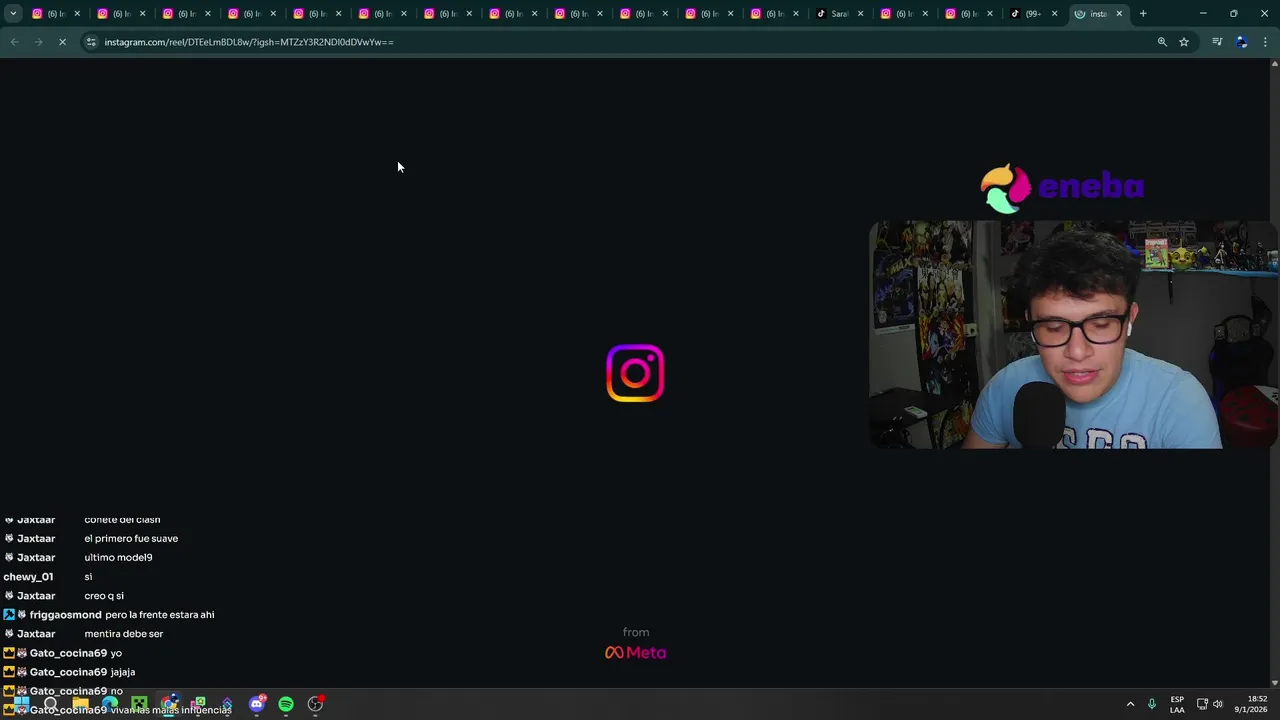
Task: Open Windows taskbar search
Action: click(50, 704)
